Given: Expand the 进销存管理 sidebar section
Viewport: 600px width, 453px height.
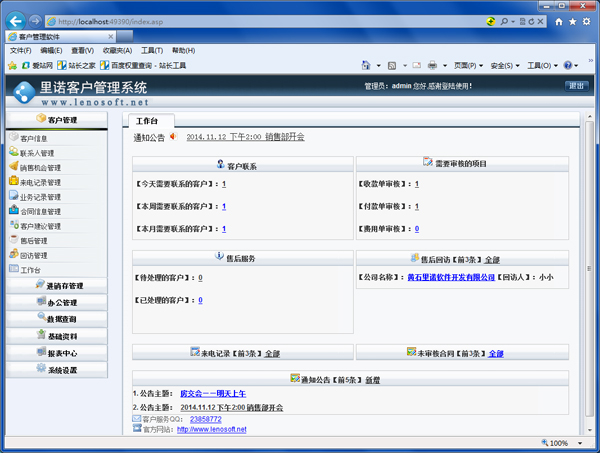Looking at the screenshot, I should tap(57, 286).
